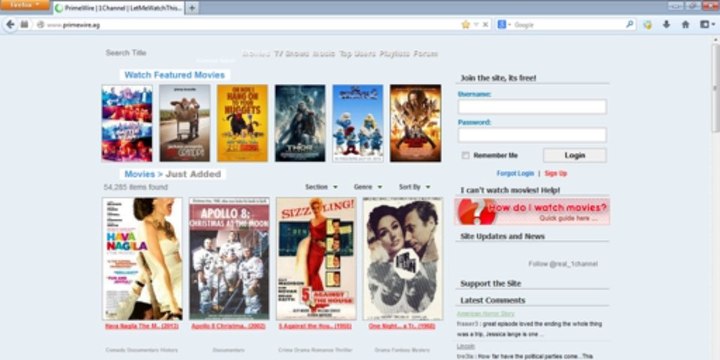Open URL history dropdown arrow in address bar
The width and height of the screenshot is (720, 360).
coord(476,25)
